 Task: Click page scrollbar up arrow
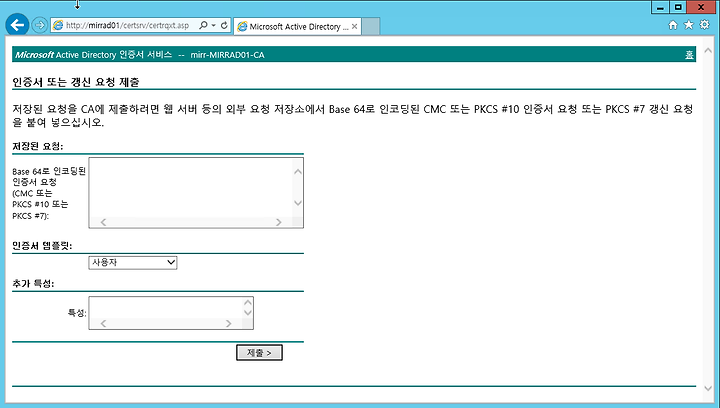tap(708, 50)
